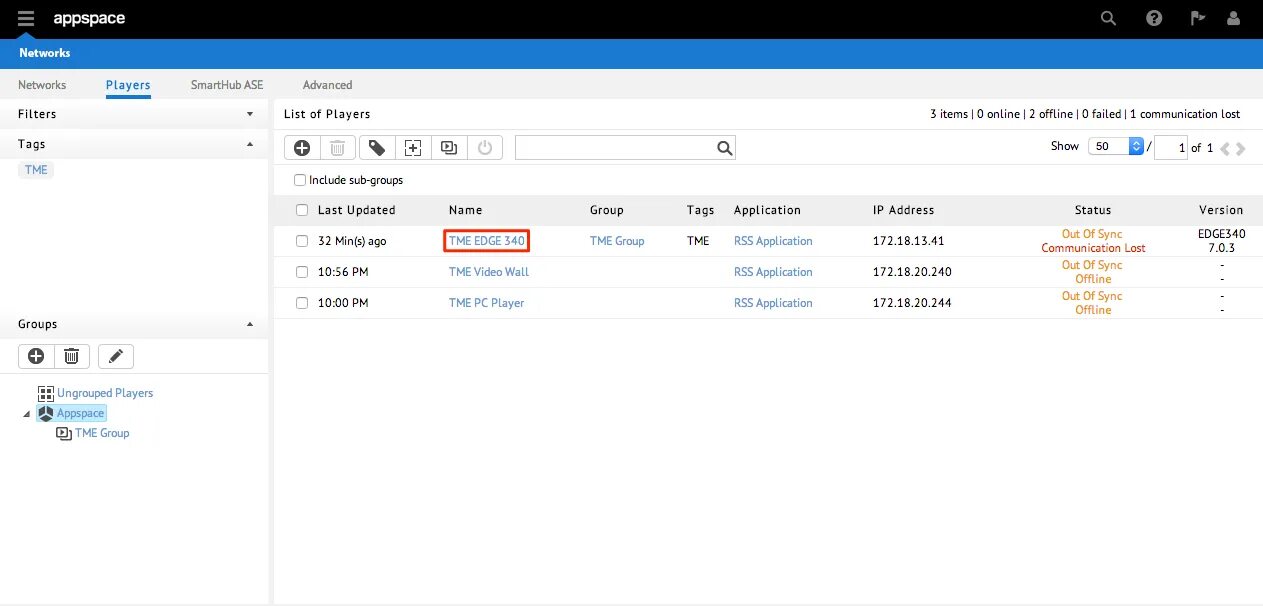Sort by Status column header
1263x606 pixels.
[1093, 210]
